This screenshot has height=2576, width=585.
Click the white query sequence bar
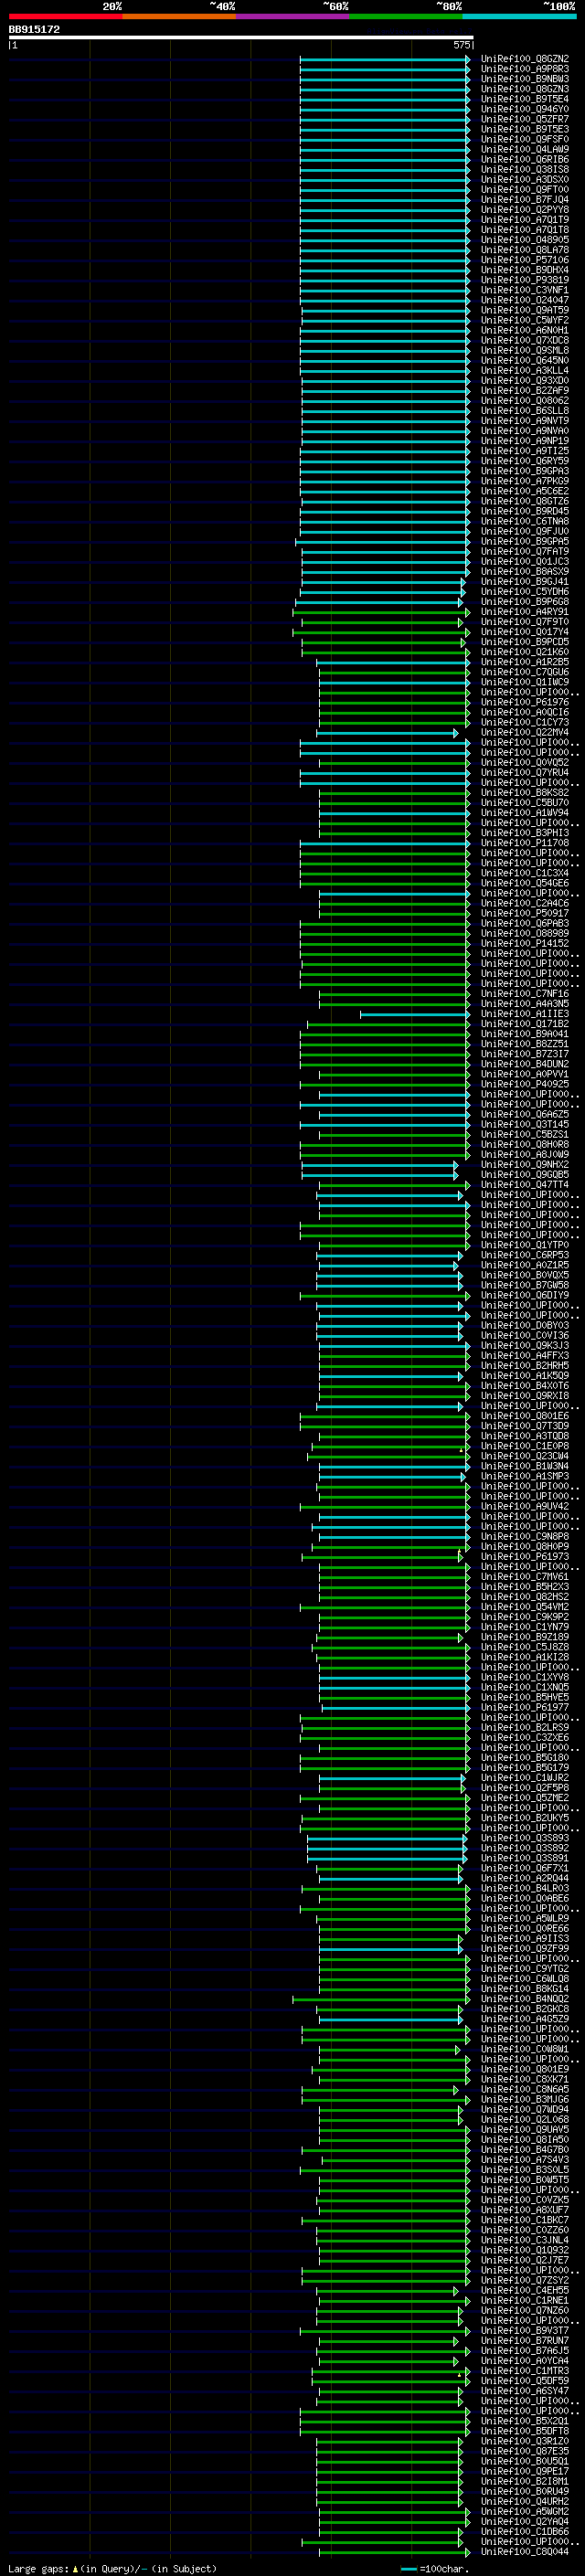(241, 37)
